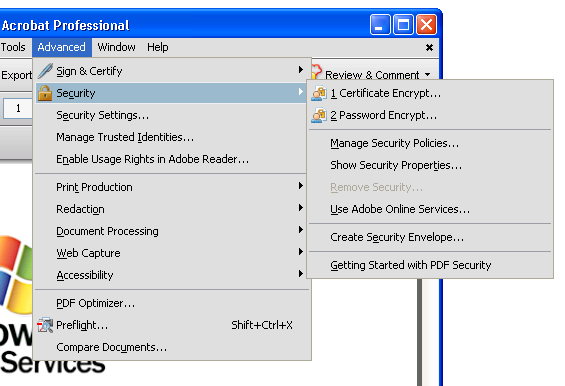Select 1 Certificate Encrypt
This screenshot has width=565, height=386.
coord(430,93)
